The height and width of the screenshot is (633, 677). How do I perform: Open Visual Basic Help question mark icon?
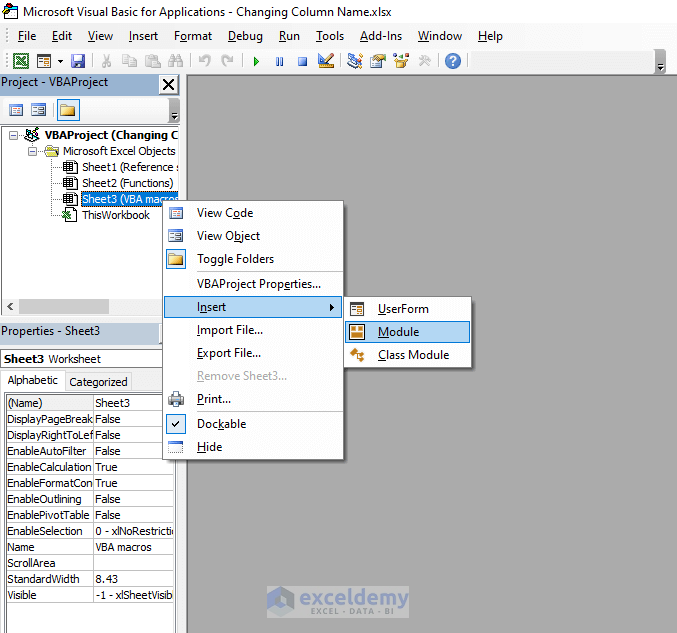(x=453, y=61)
